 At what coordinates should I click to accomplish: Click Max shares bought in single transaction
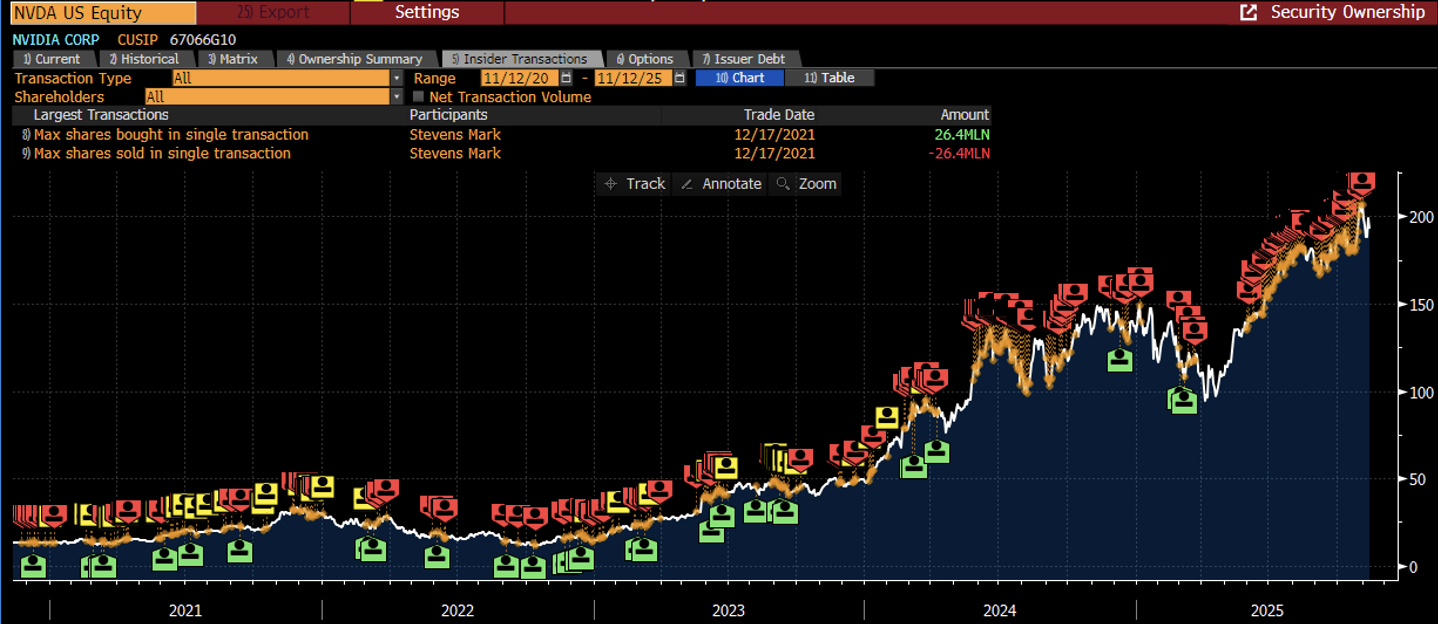(171, 135)
